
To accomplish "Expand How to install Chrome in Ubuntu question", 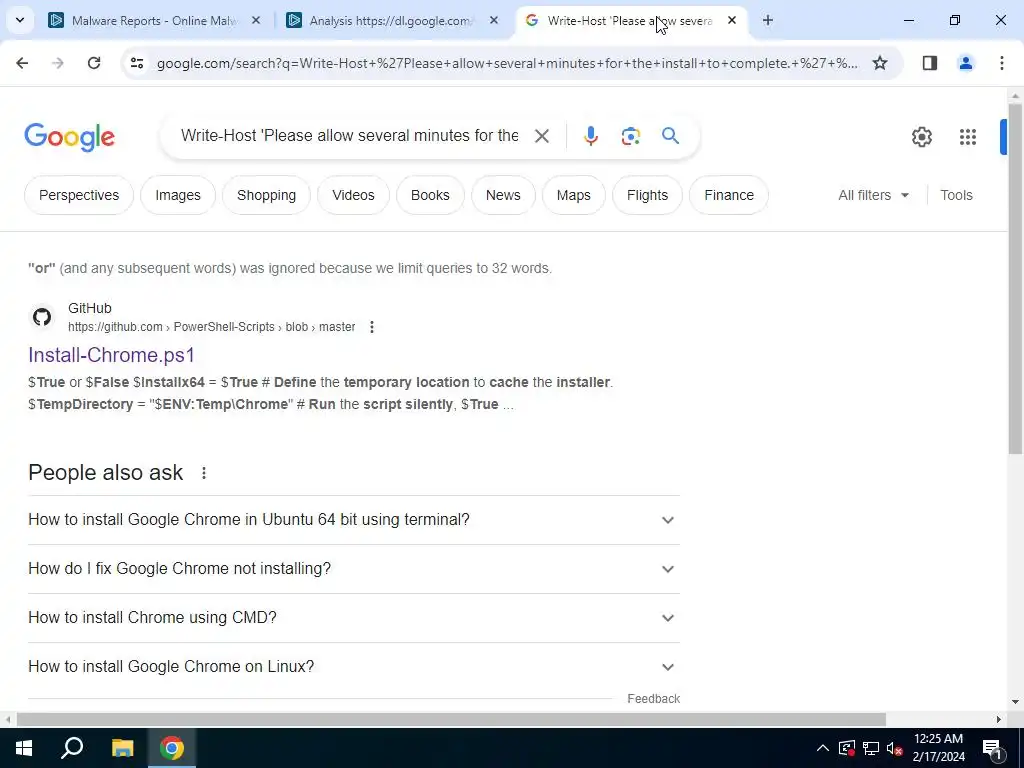I will (354, 520).
